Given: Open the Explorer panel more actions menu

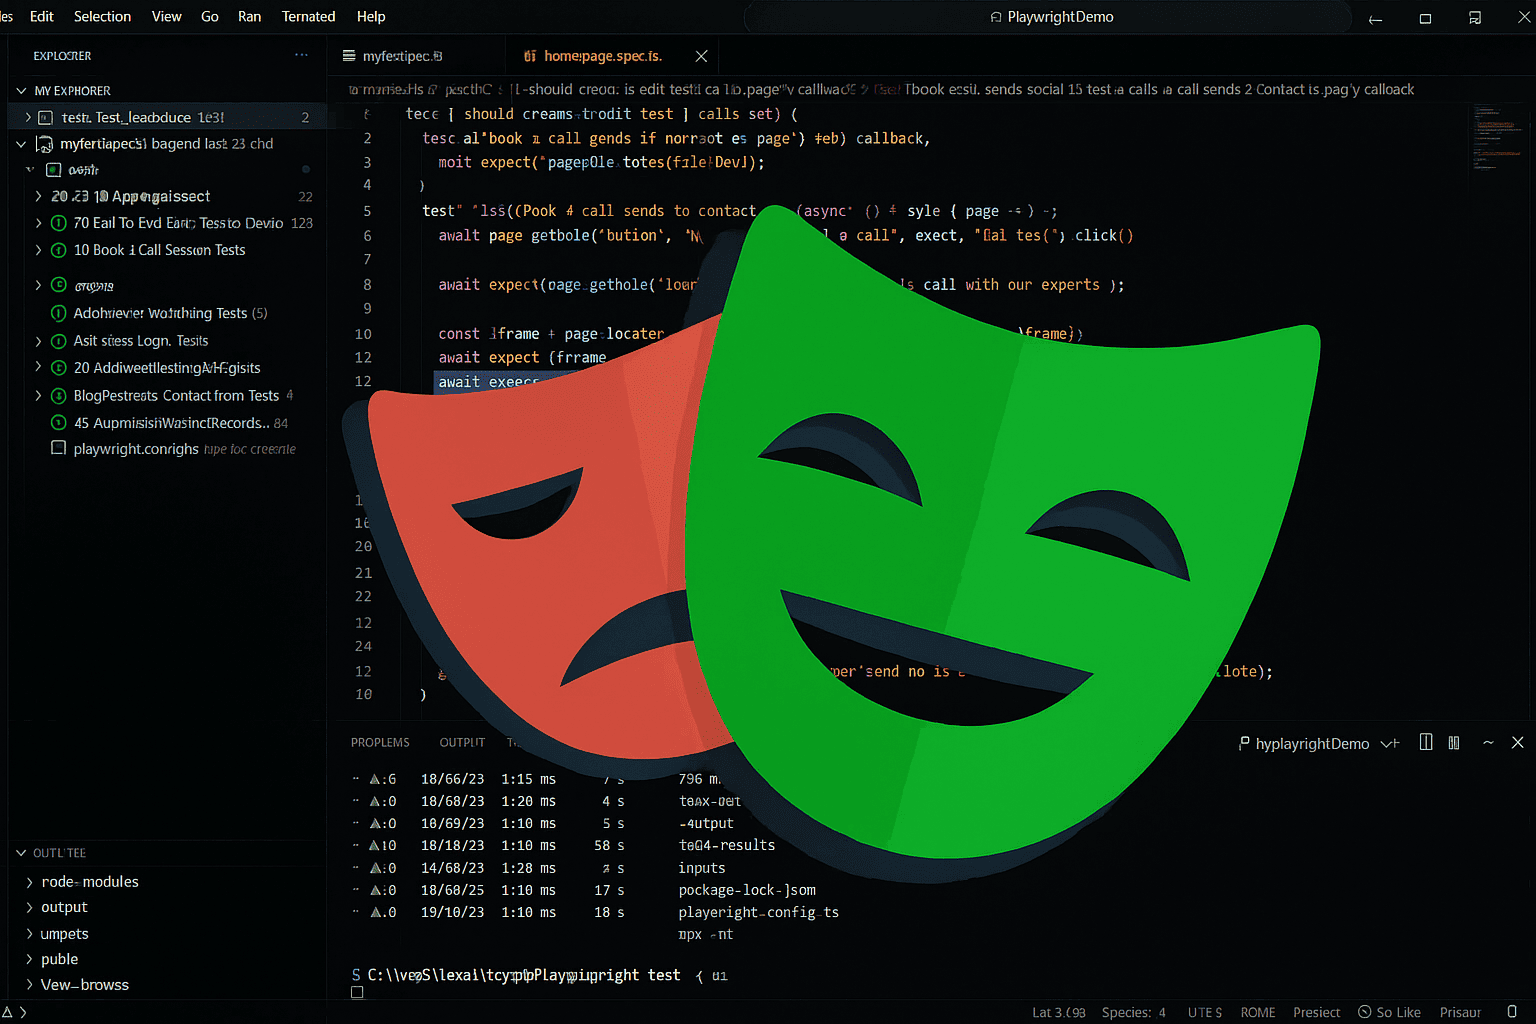Looking at the screenshot, I should coord(301,55).
